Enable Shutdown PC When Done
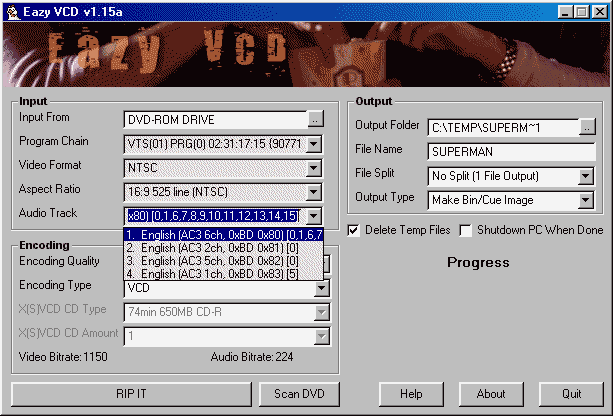This screenshot has height=416, width=613. [x=466, y=230]
